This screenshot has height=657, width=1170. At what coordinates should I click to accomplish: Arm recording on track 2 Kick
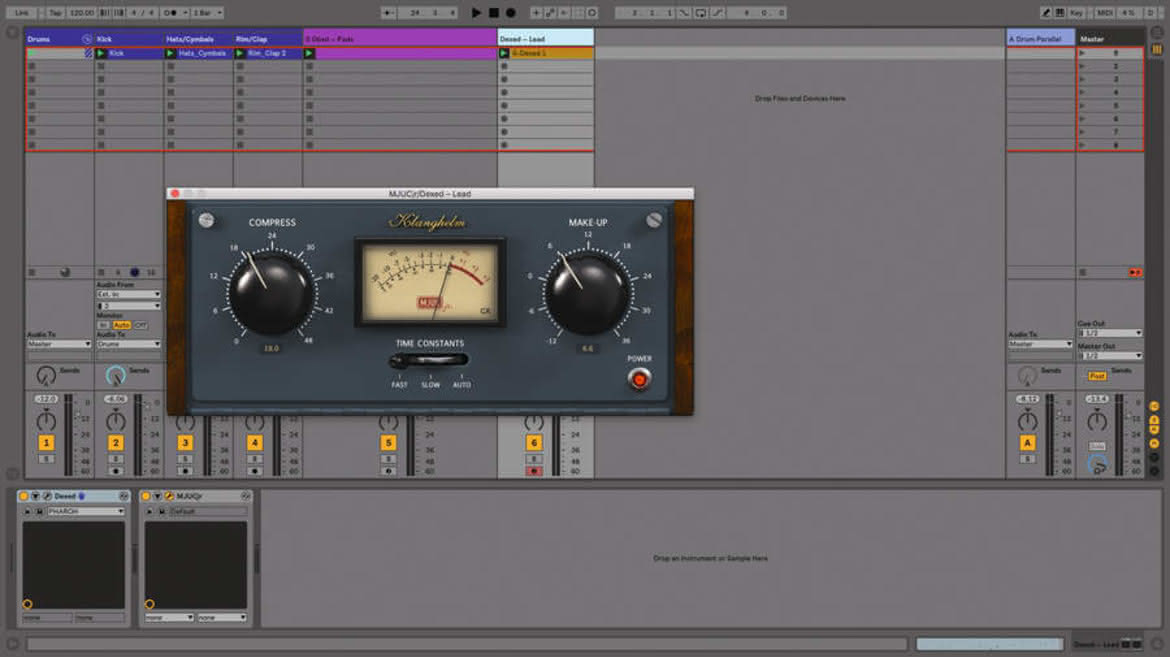point(116,471)
